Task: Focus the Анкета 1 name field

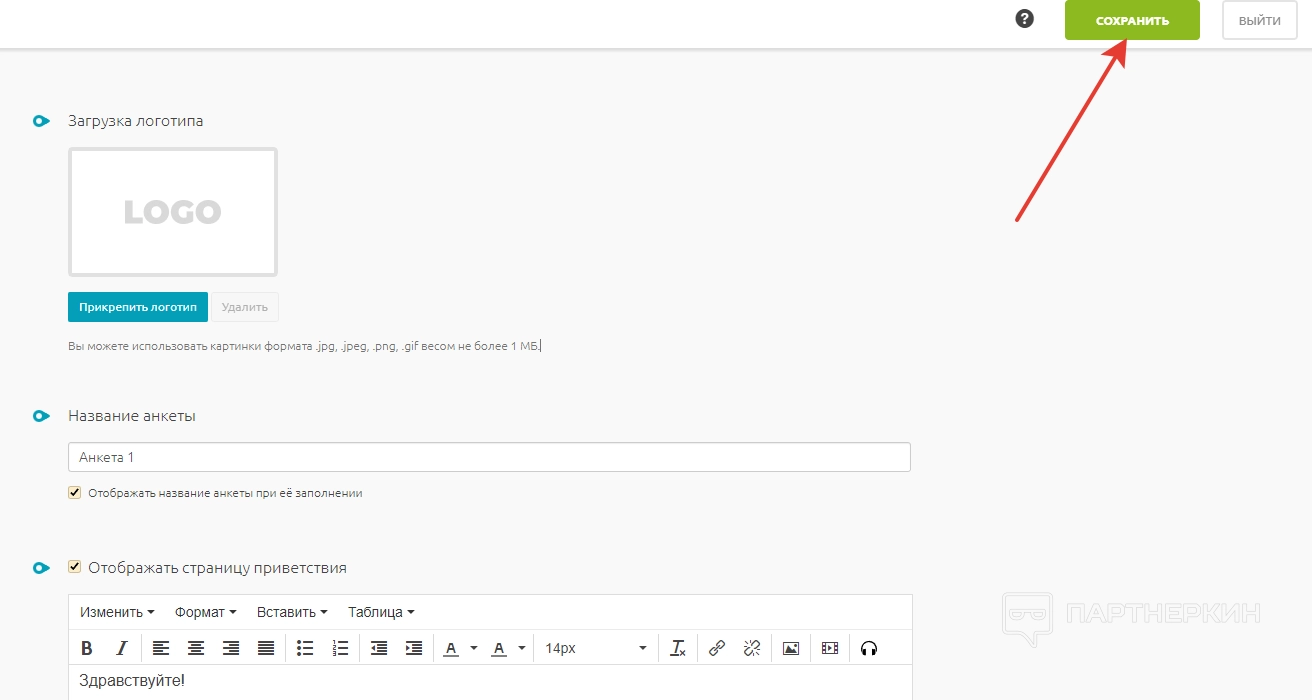Action: 489,457
